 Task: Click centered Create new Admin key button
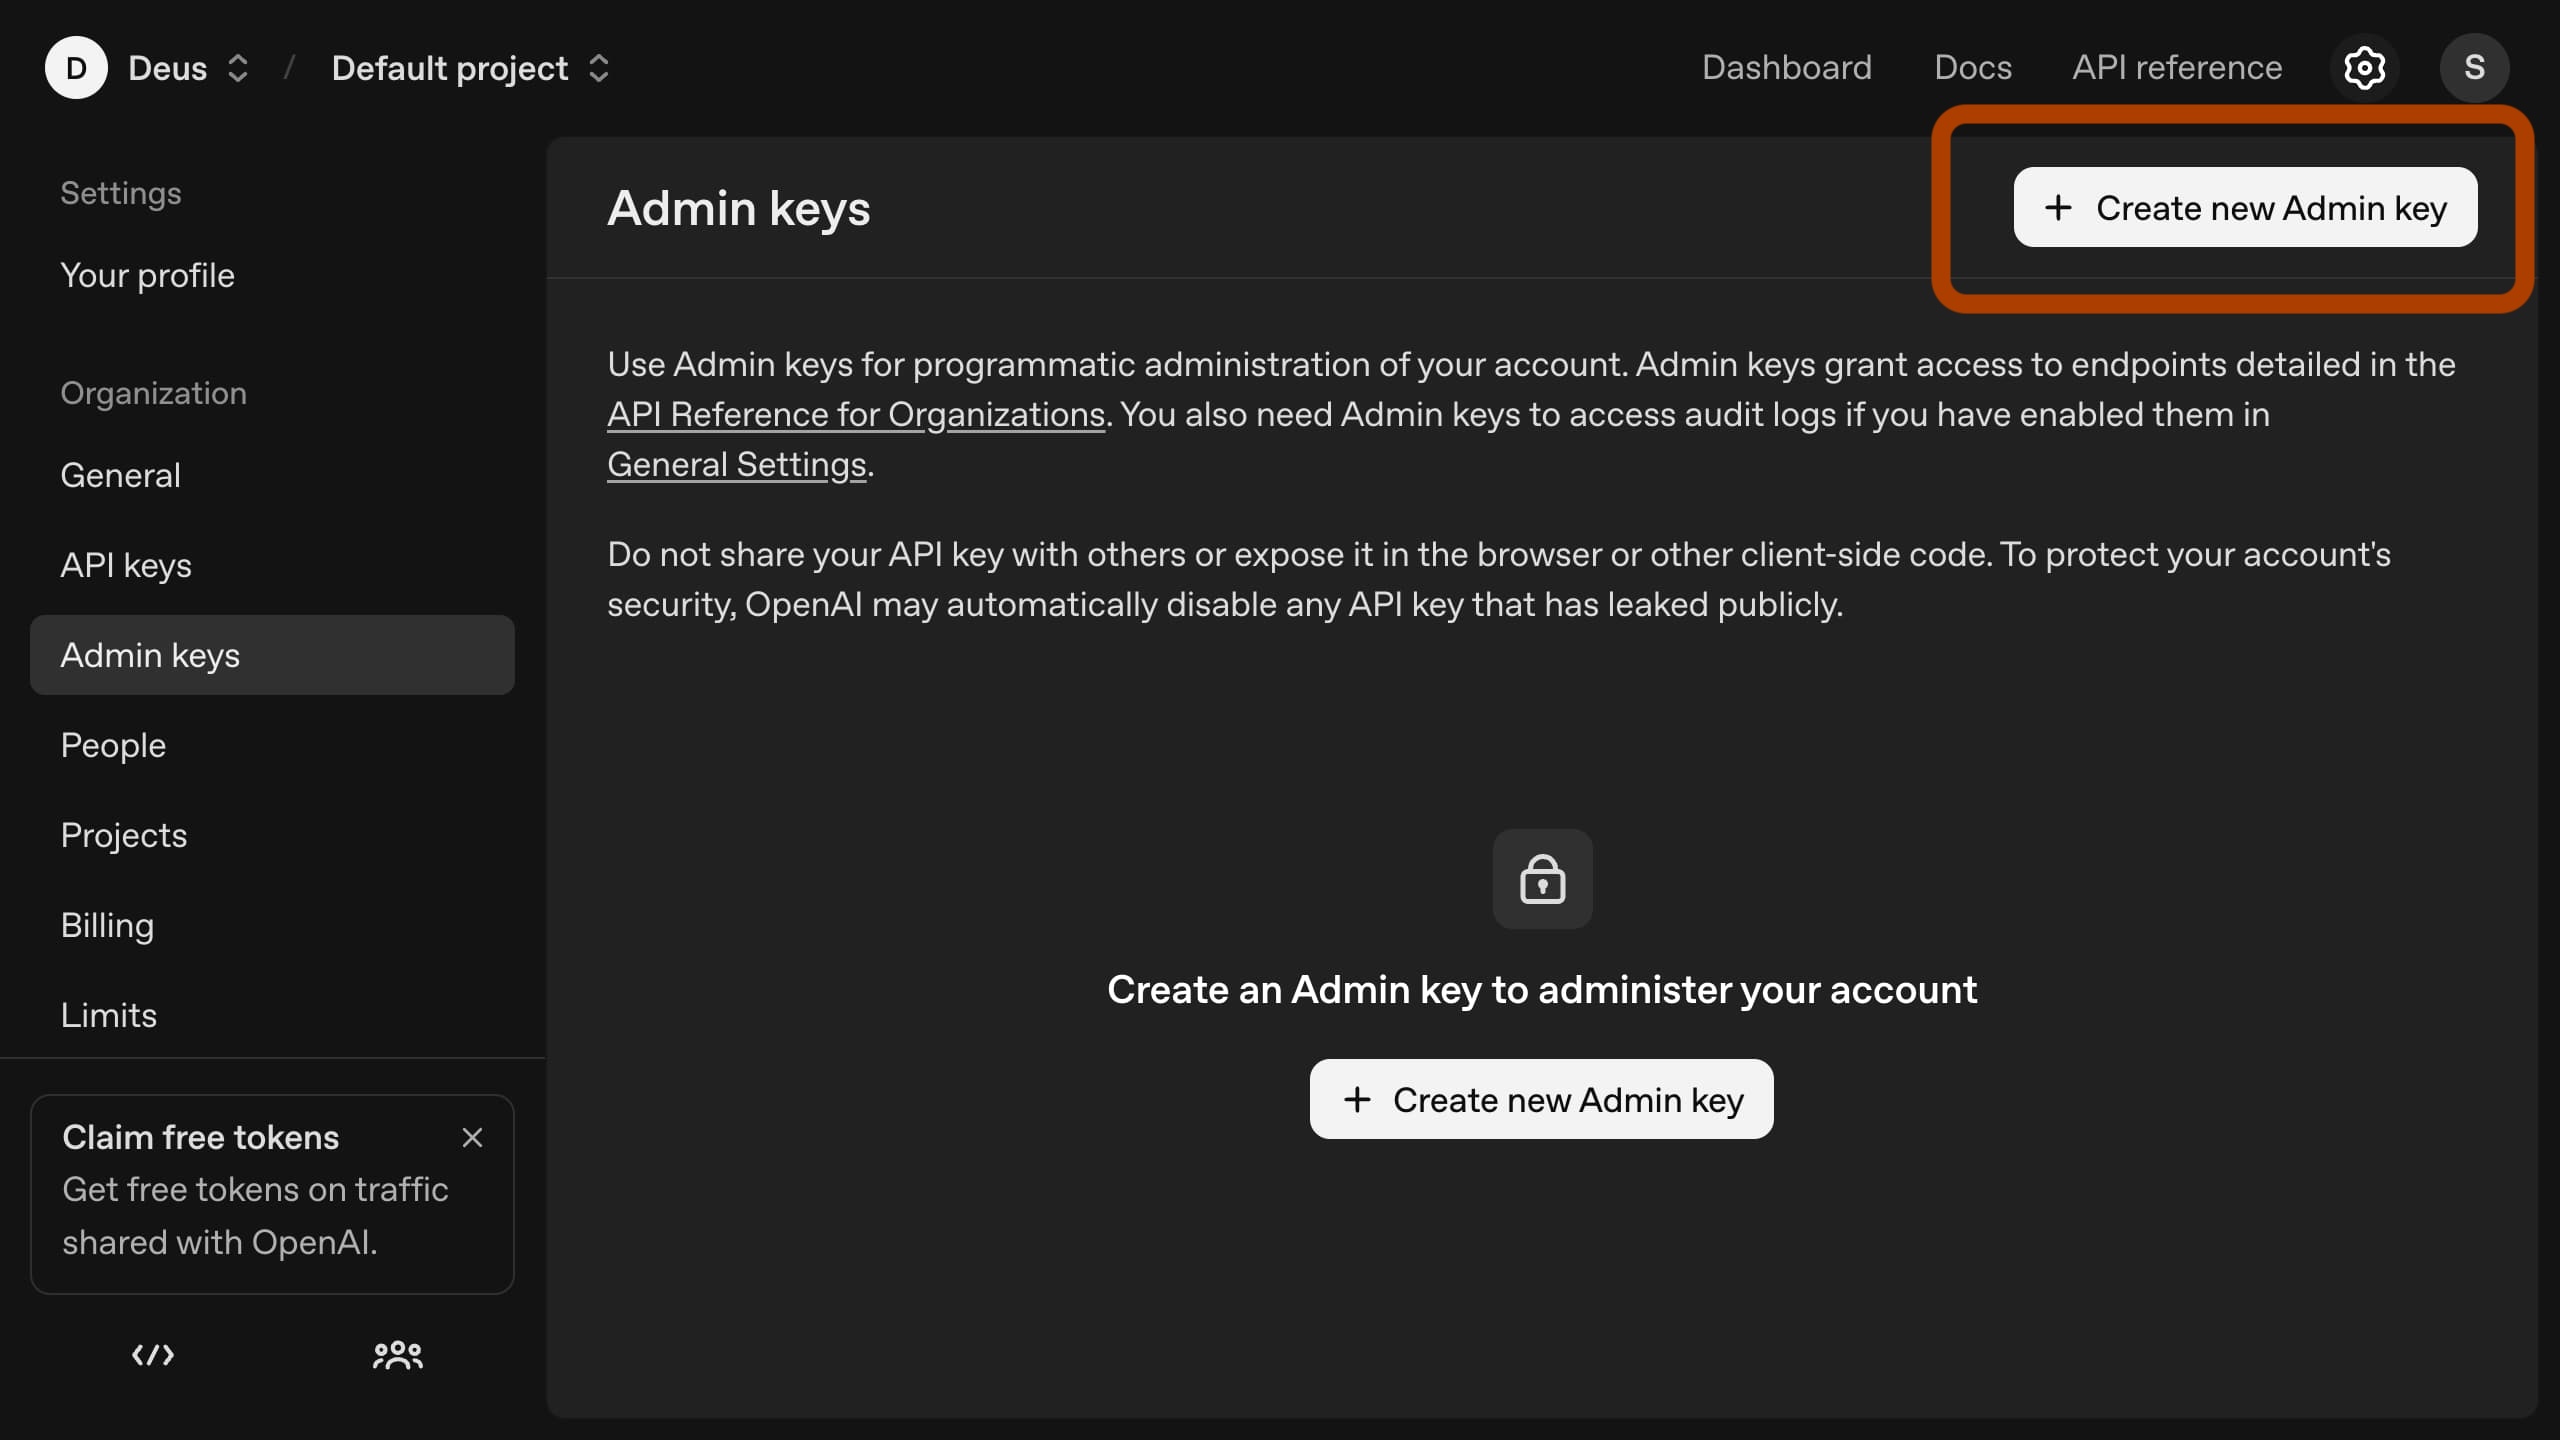[x=1541, y=1099]
